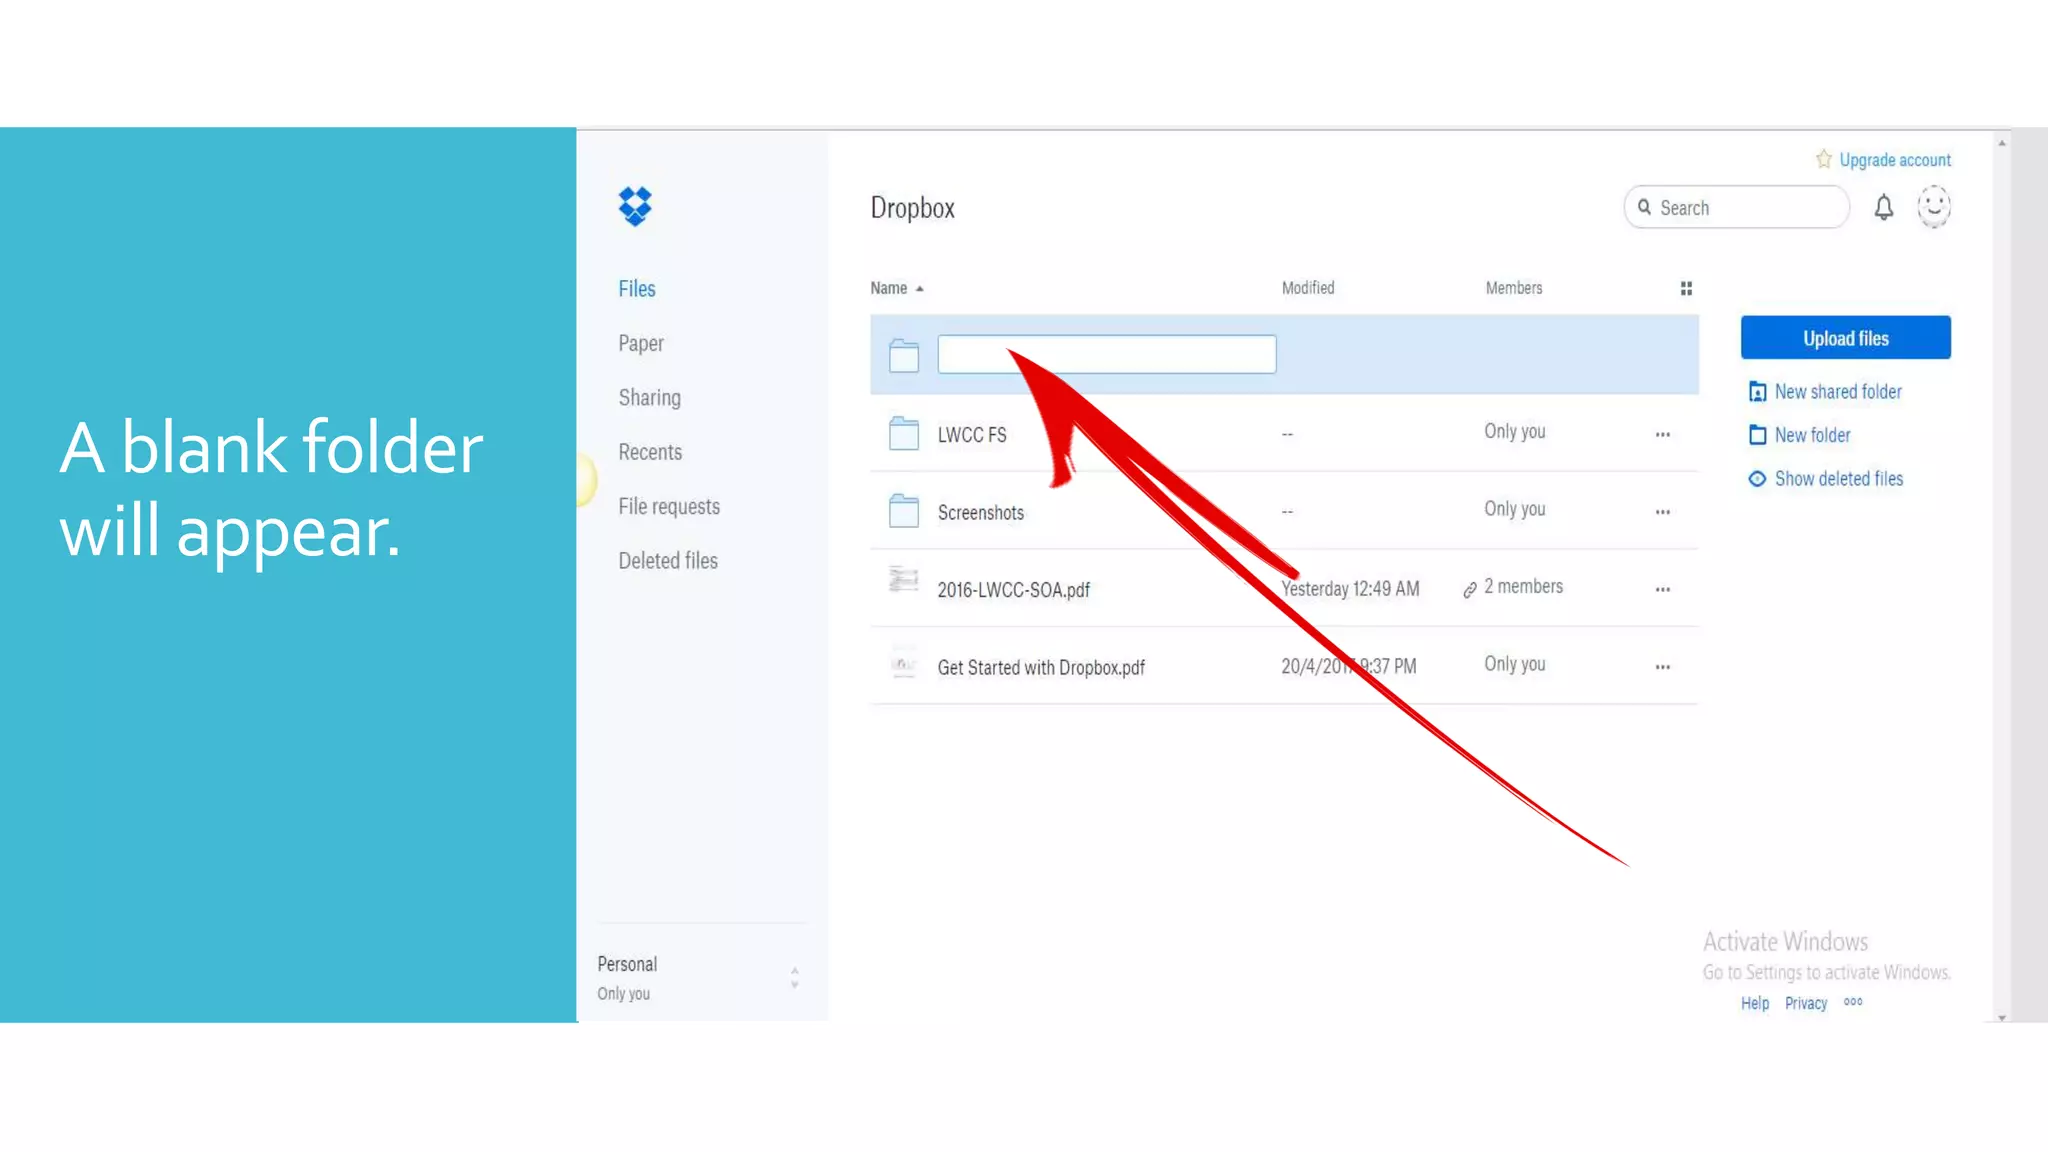Open the account avatar smiley menu
This screenshot has height=1152, width=2048.
pyautogui.click(x=1934, y=206)
